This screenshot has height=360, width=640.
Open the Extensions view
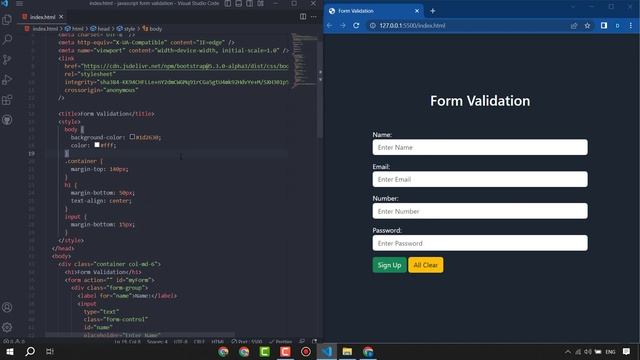tap(7, 100)
